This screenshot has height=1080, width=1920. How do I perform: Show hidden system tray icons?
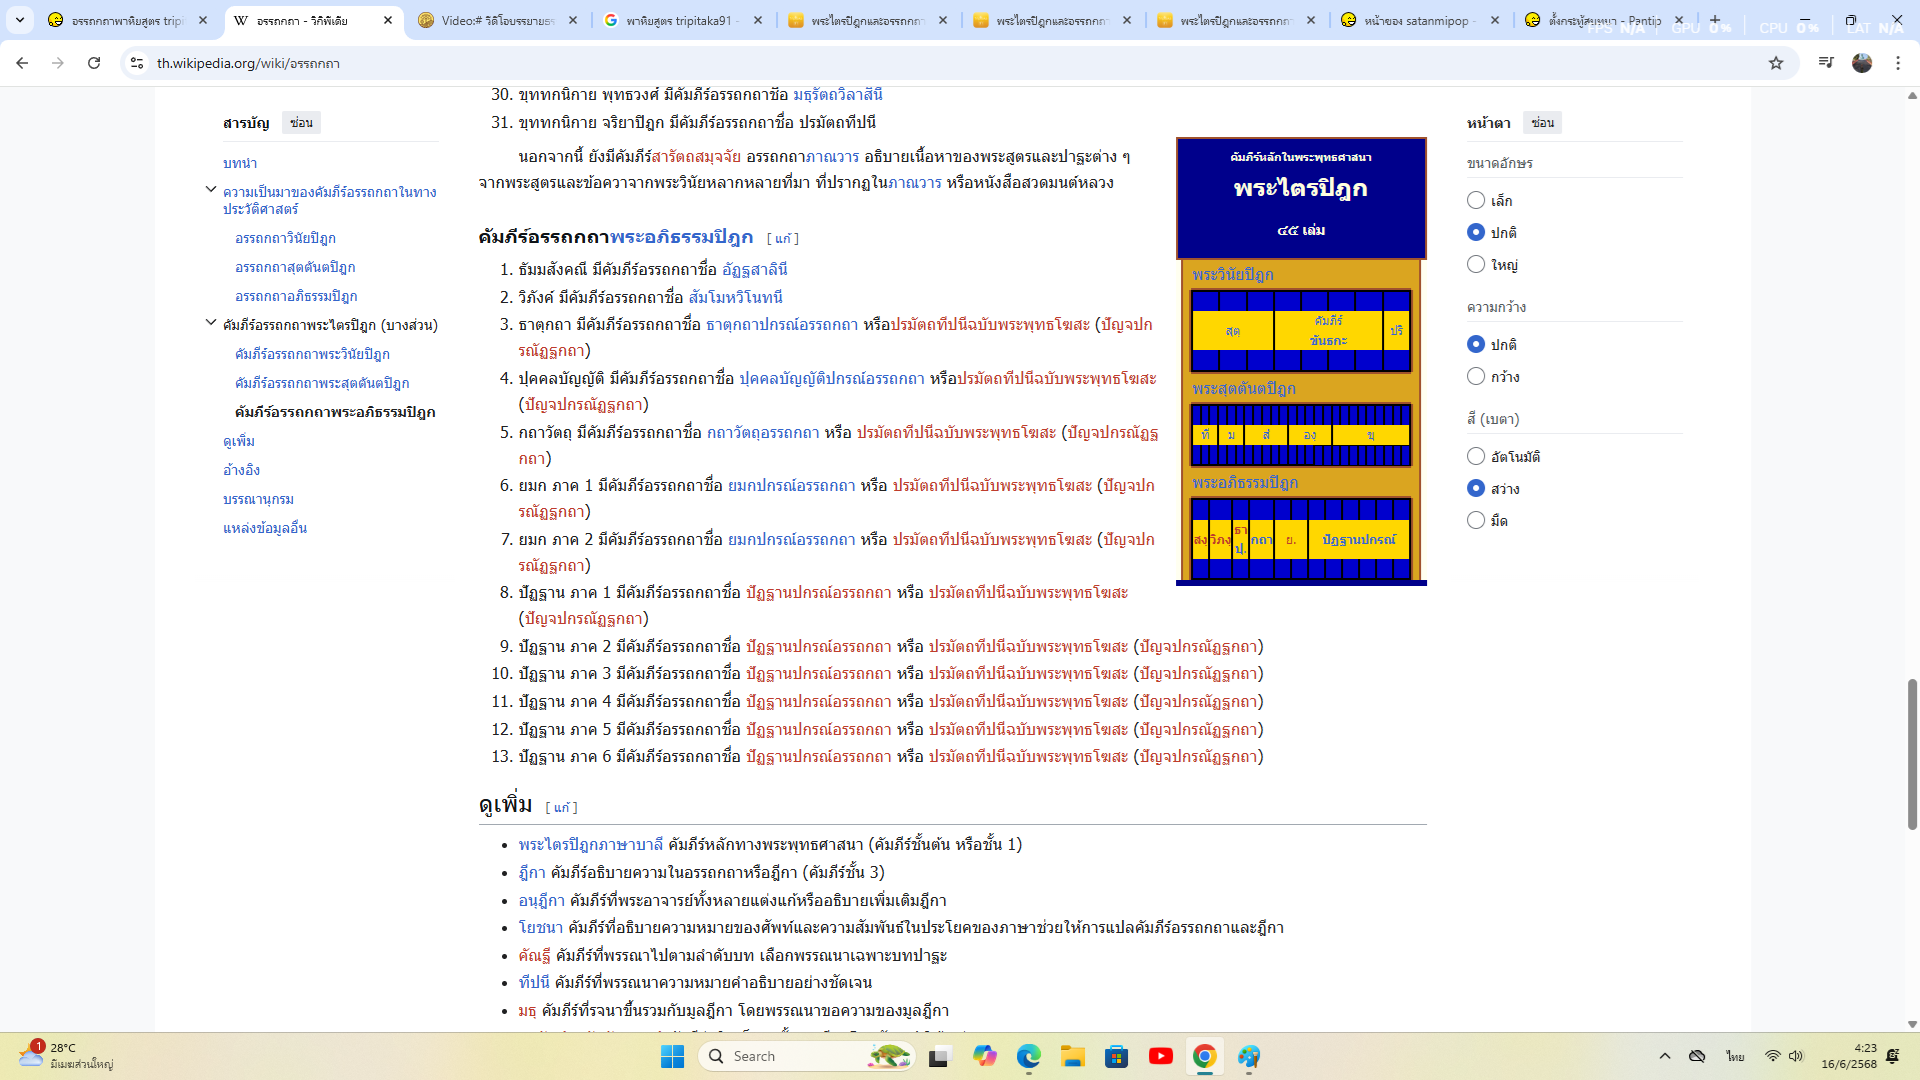(1665, 1056)
